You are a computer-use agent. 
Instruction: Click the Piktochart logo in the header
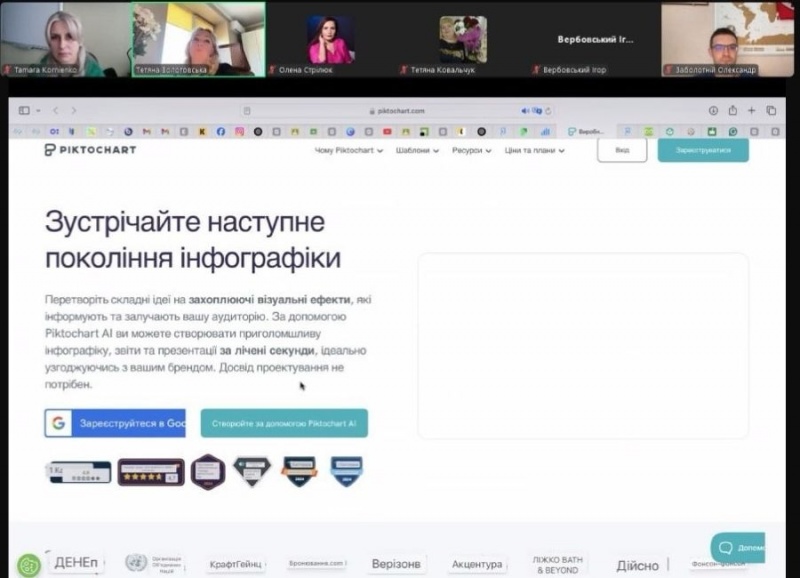click(90, 150)
